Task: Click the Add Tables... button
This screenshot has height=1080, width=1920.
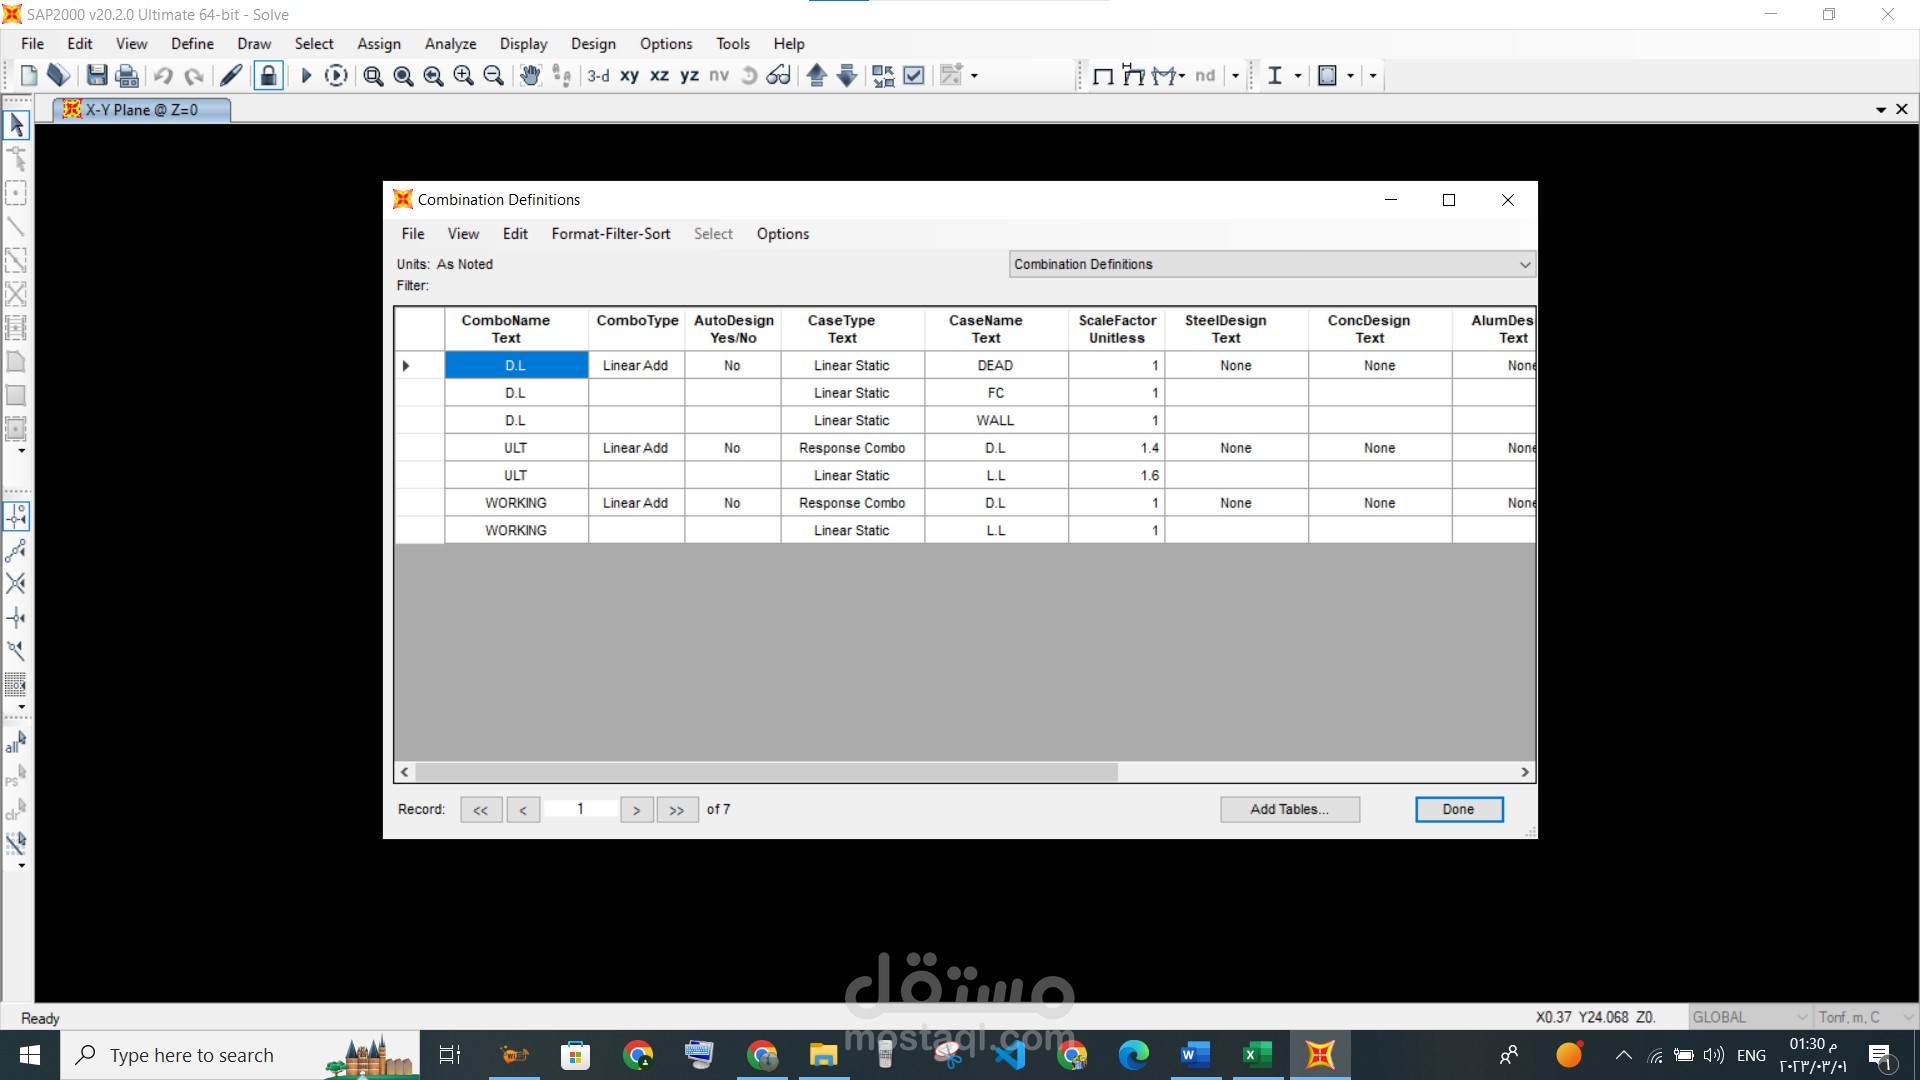Action: pos(1289,809)
